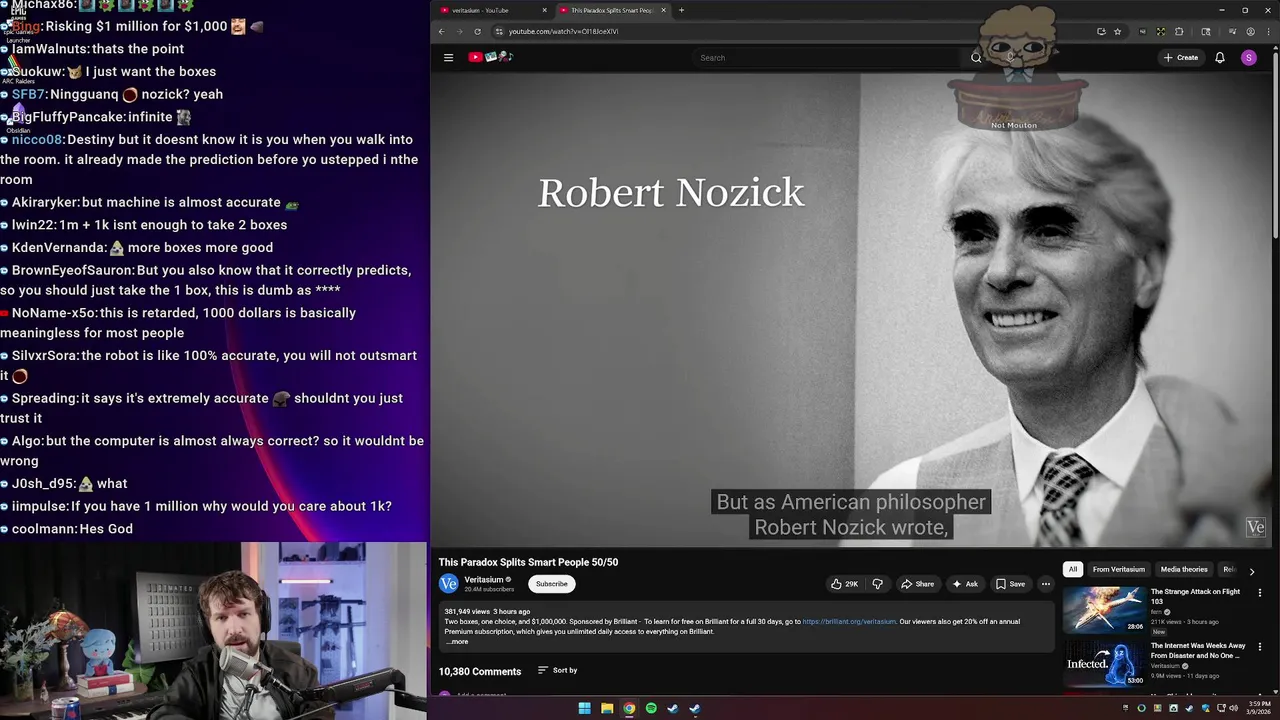
Task: Open the account avatar menu
Action: click(1248, 57)
